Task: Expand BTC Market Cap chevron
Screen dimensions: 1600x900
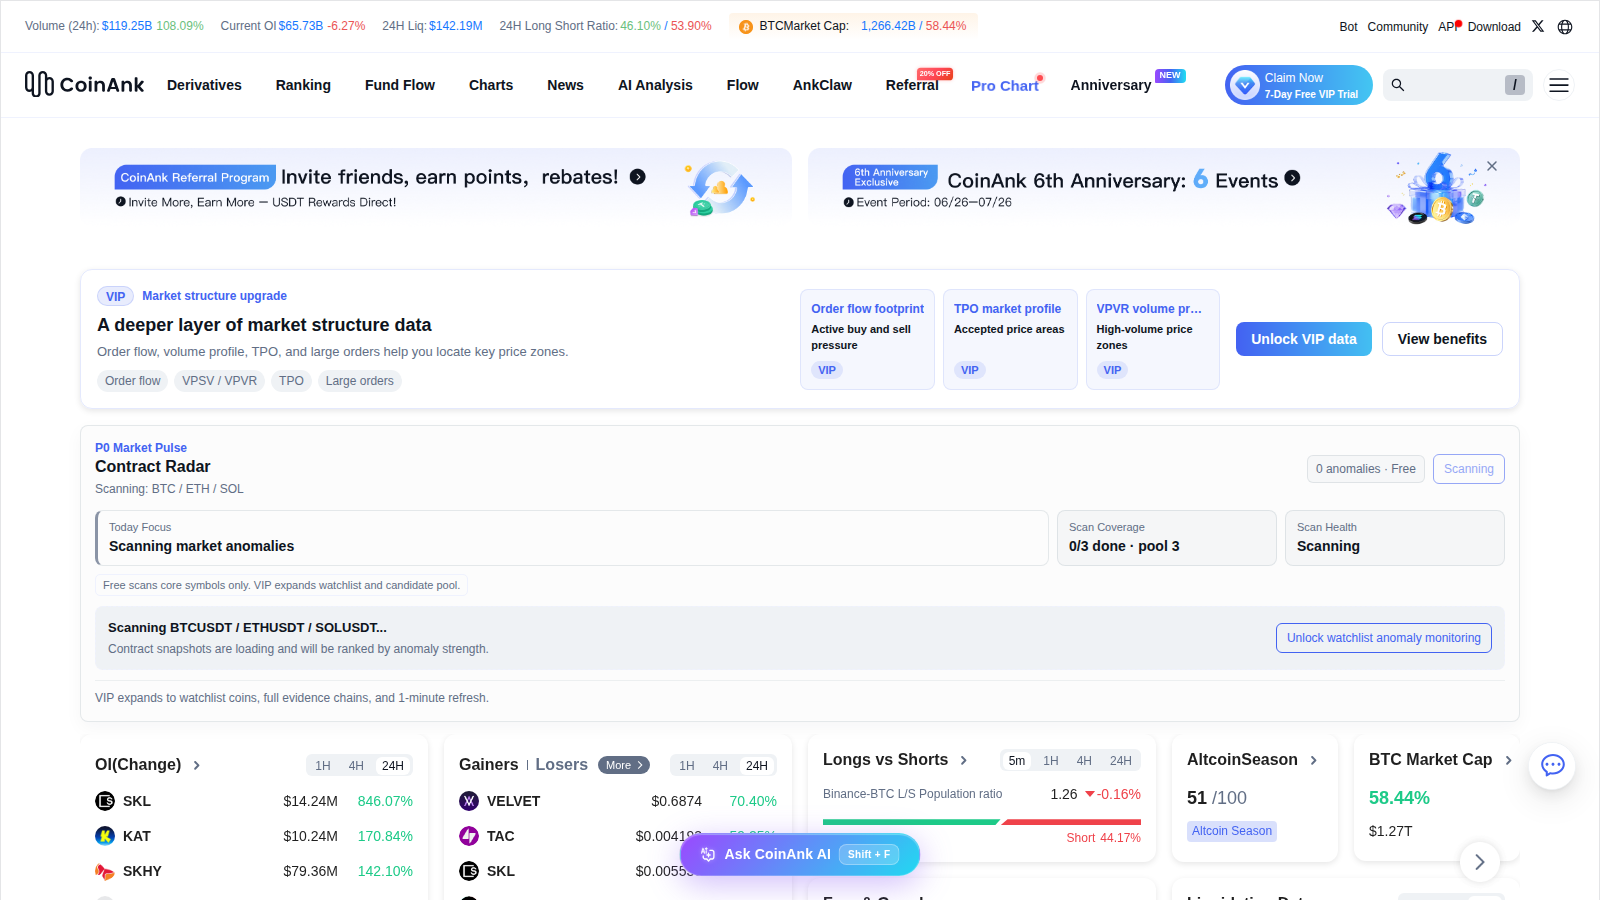Action: click(x=1508, y=760)
